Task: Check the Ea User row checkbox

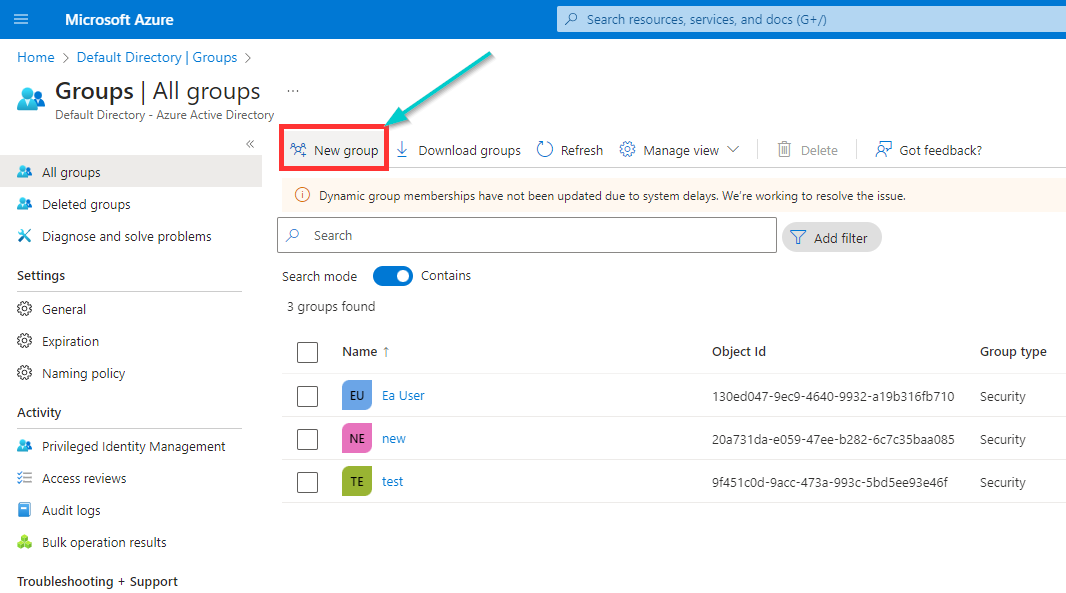Action: (307, 396)
